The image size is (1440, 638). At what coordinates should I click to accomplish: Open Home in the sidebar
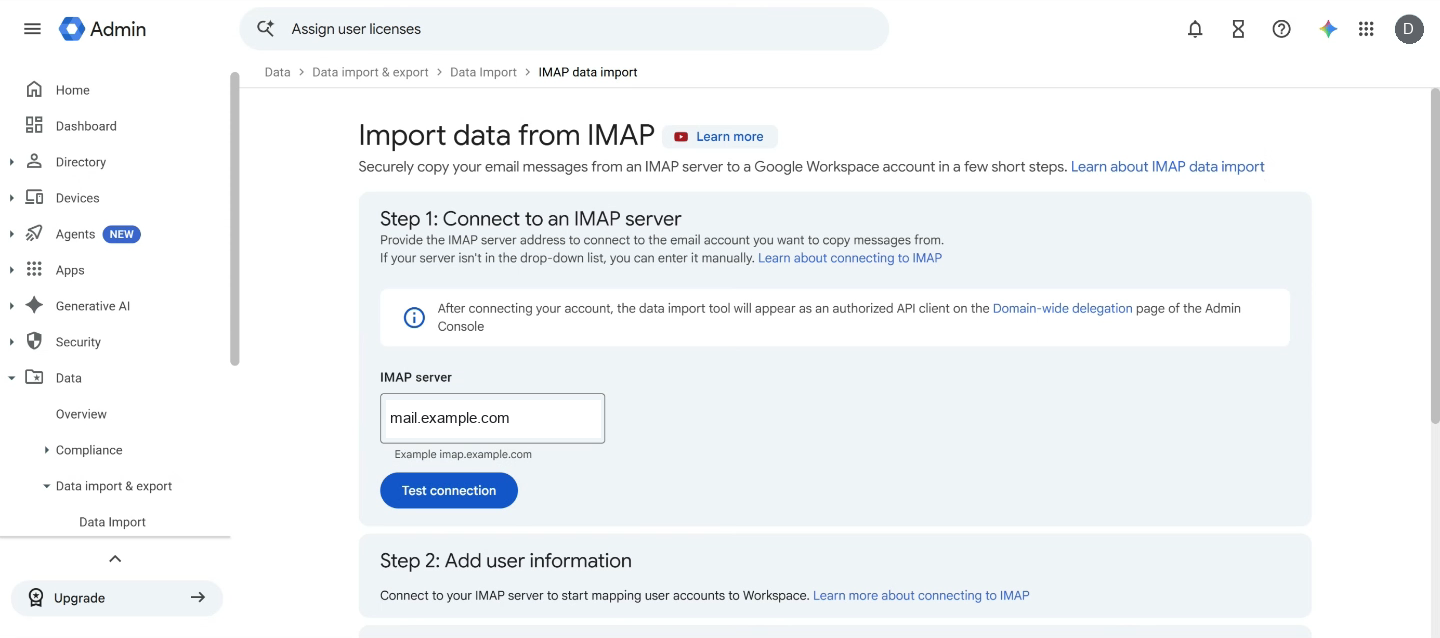click(73, 90)
